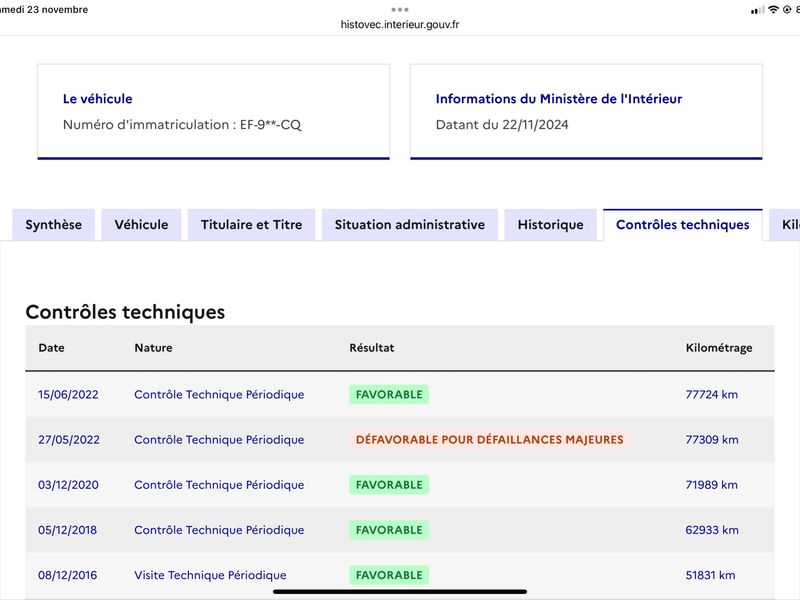Click the Kilométrage column header
This screenshot has width=800, height=600.
(x=719, y=347)
